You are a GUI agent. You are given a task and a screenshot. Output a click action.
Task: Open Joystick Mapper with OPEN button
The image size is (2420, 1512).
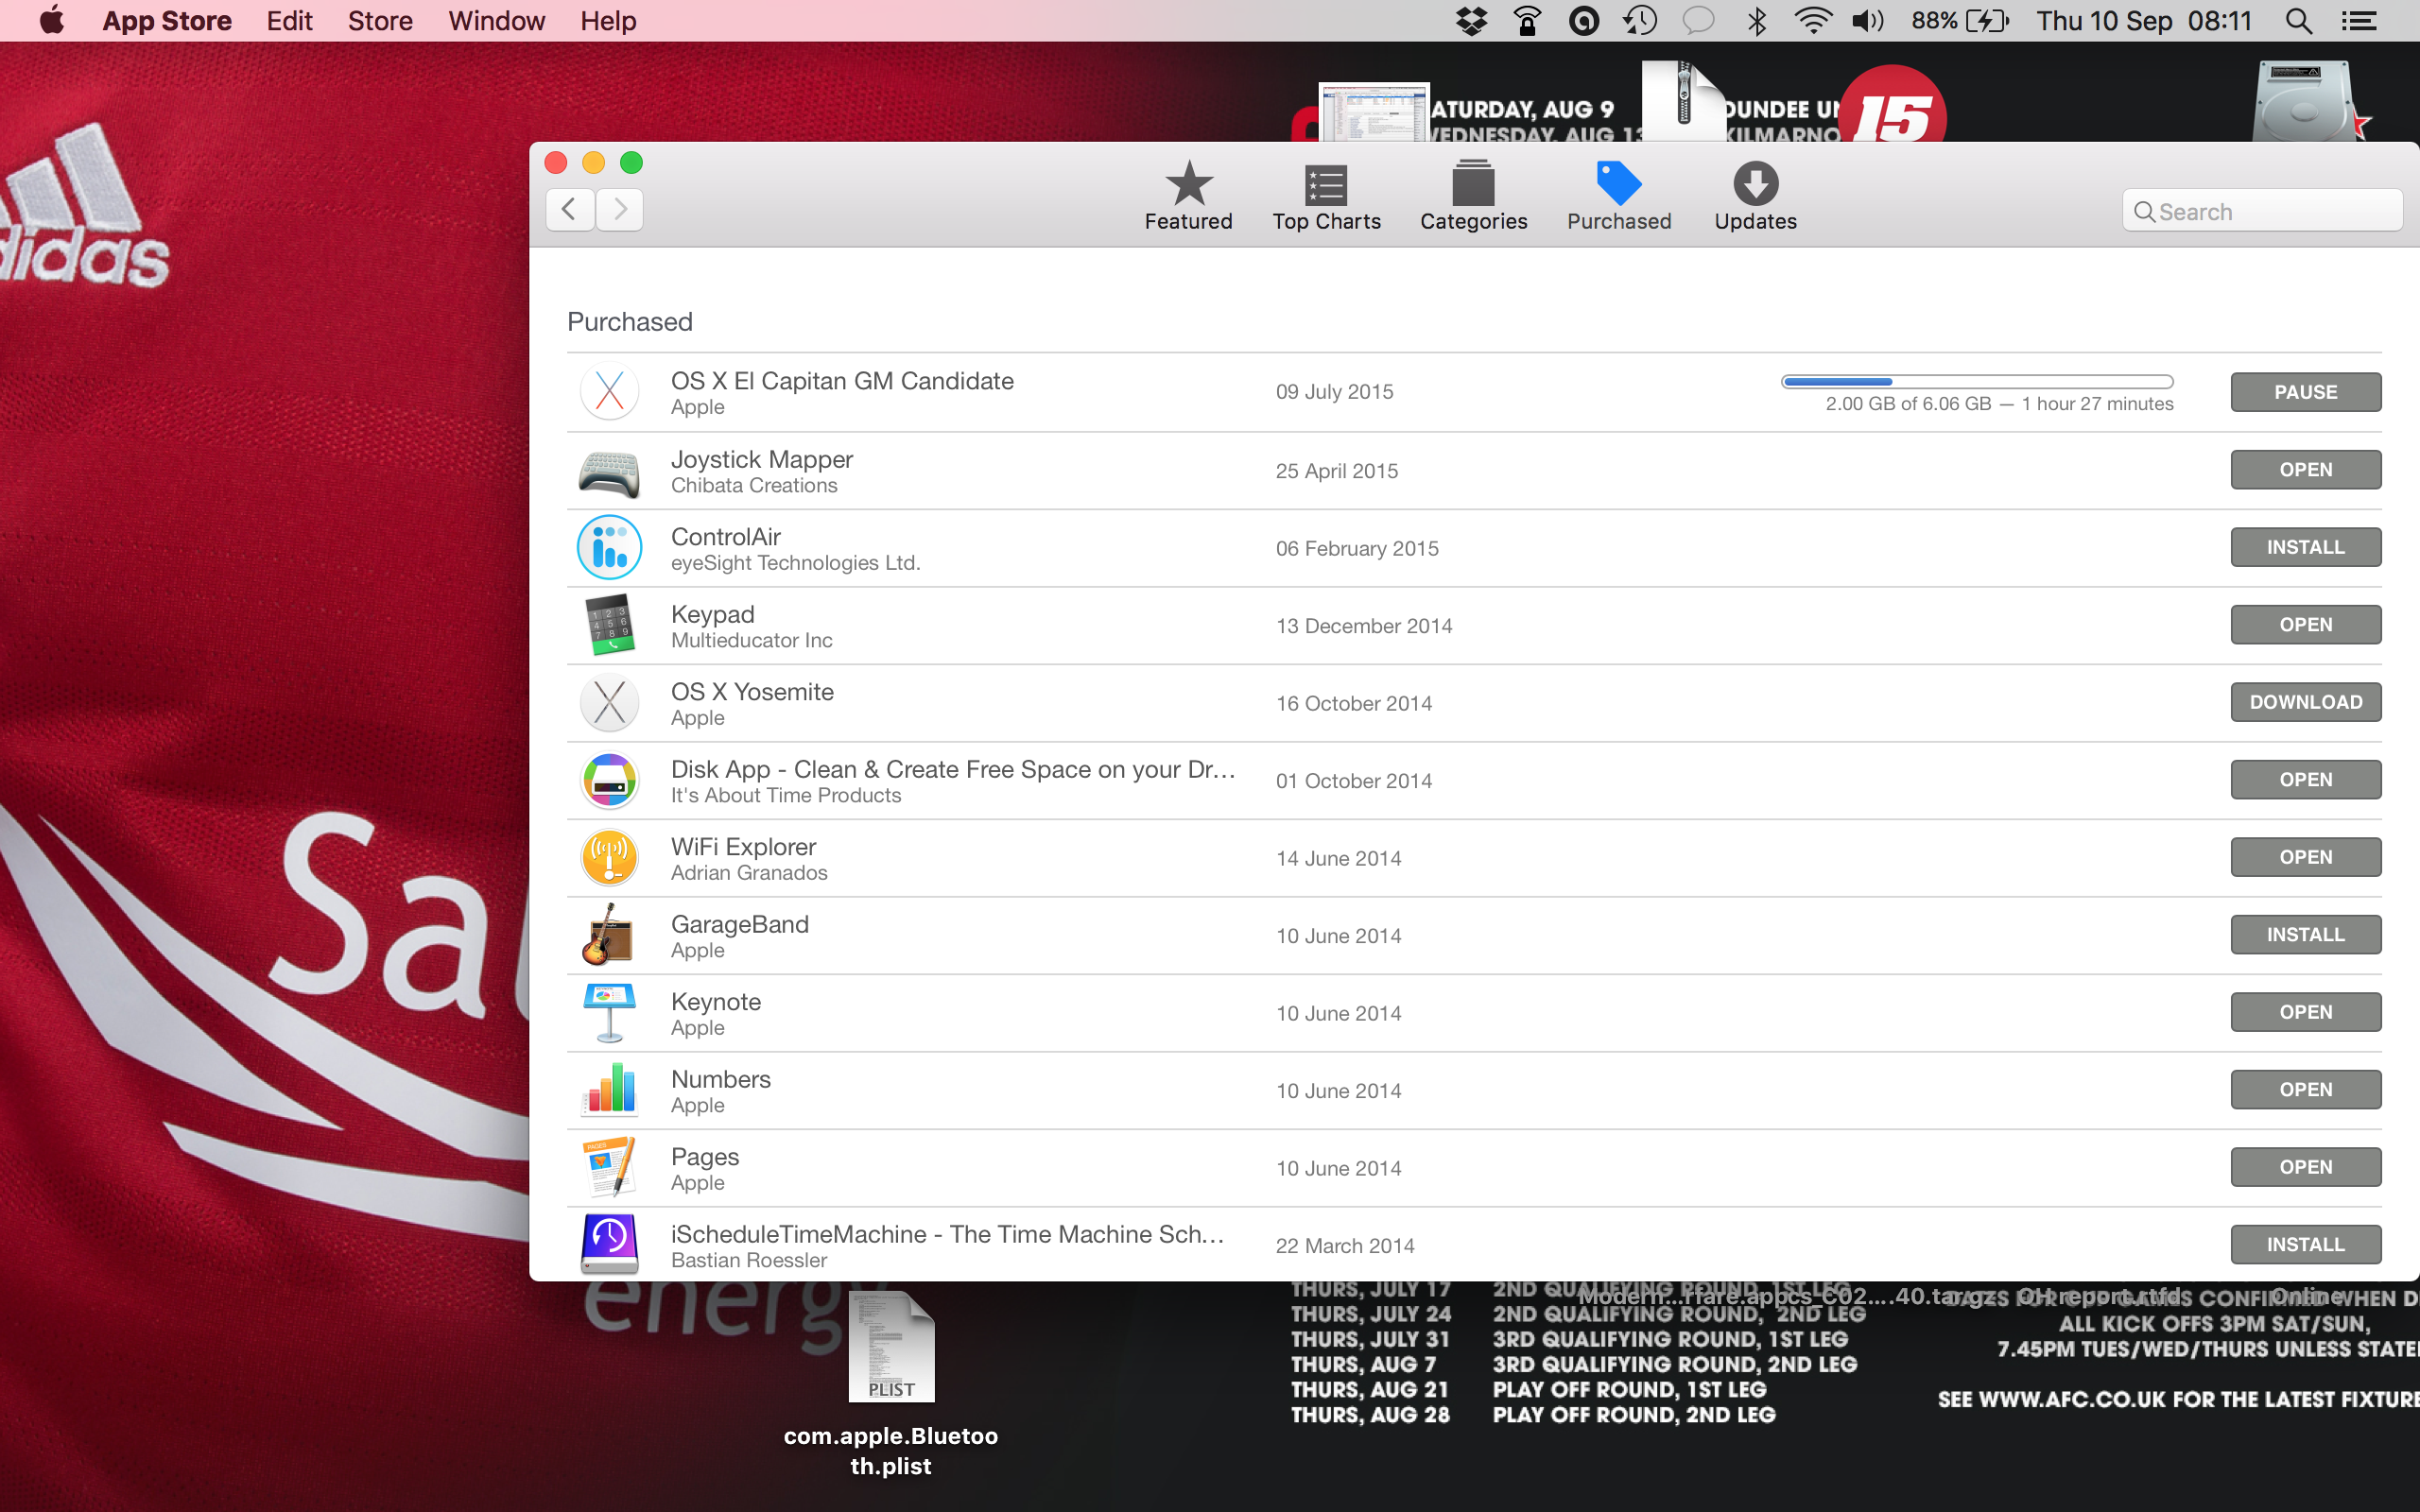click(2305, 469)
